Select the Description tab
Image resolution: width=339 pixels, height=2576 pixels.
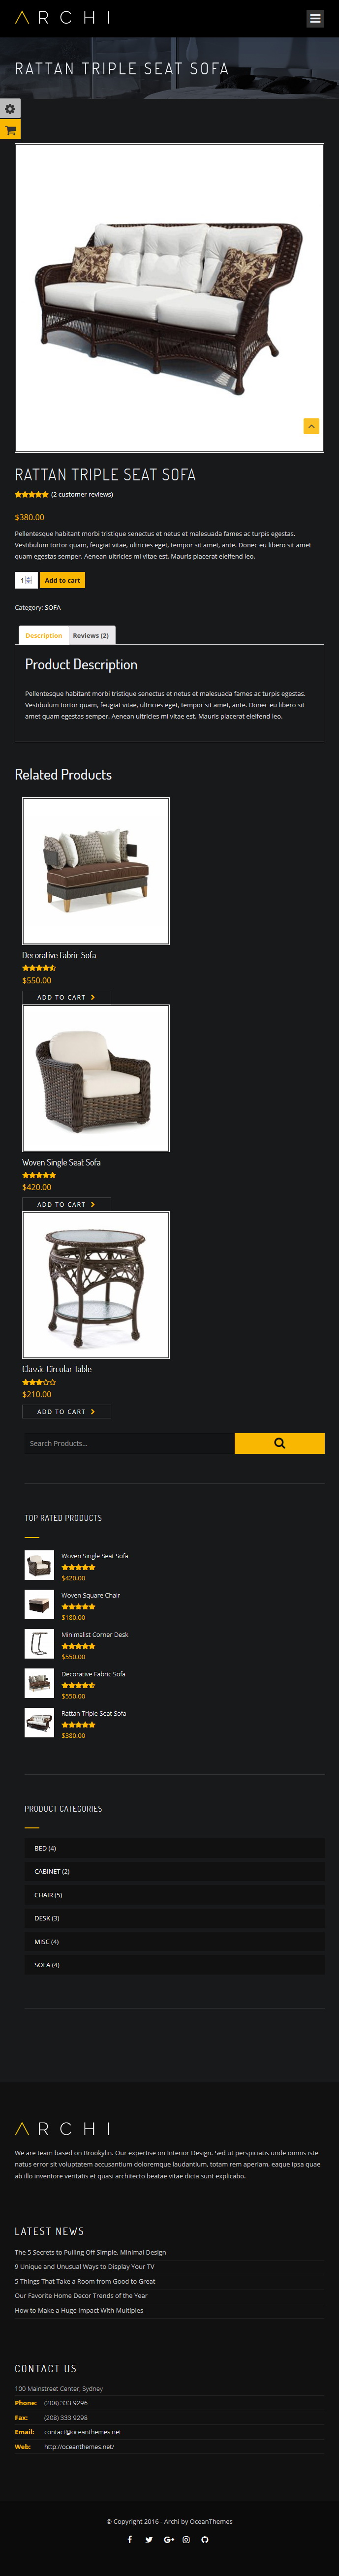[x=43, y=635]
